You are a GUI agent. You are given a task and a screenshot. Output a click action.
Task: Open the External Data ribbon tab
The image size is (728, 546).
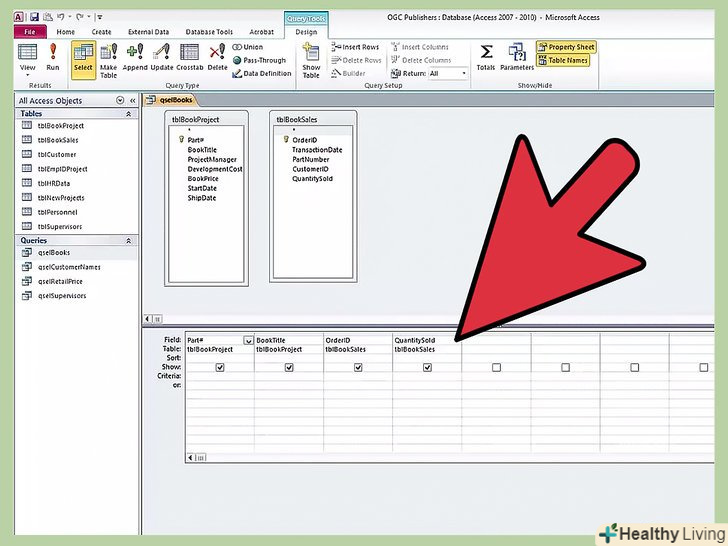coord(147,31)
